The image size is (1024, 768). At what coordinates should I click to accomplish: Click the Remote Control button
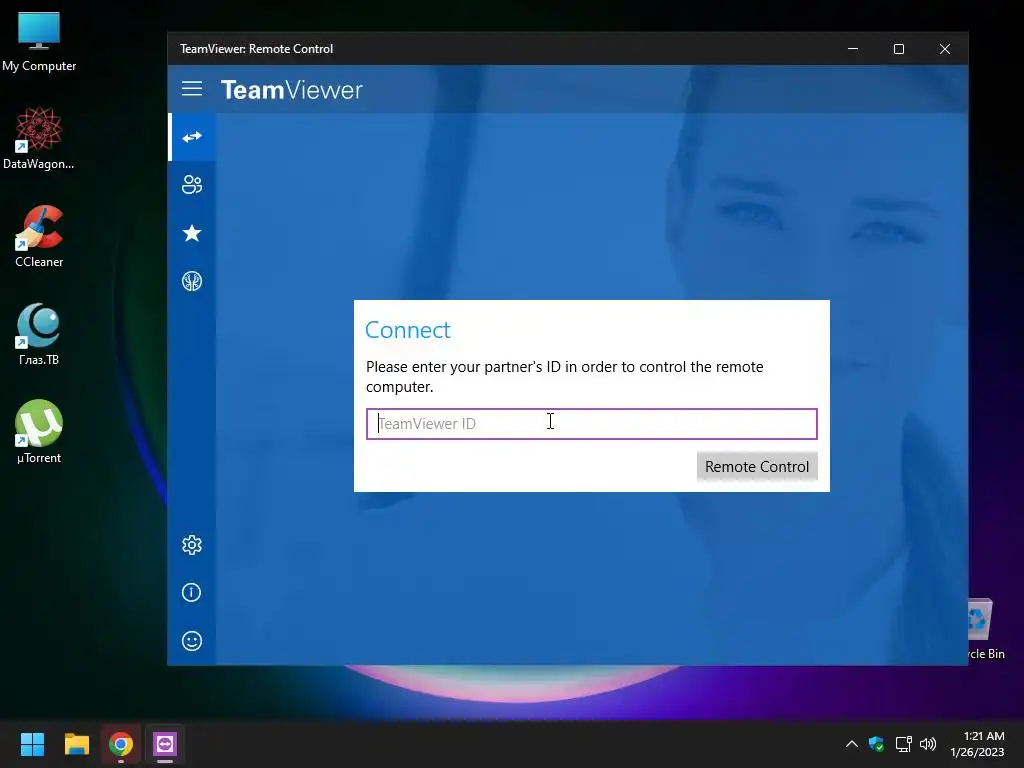tap(757, 467)
